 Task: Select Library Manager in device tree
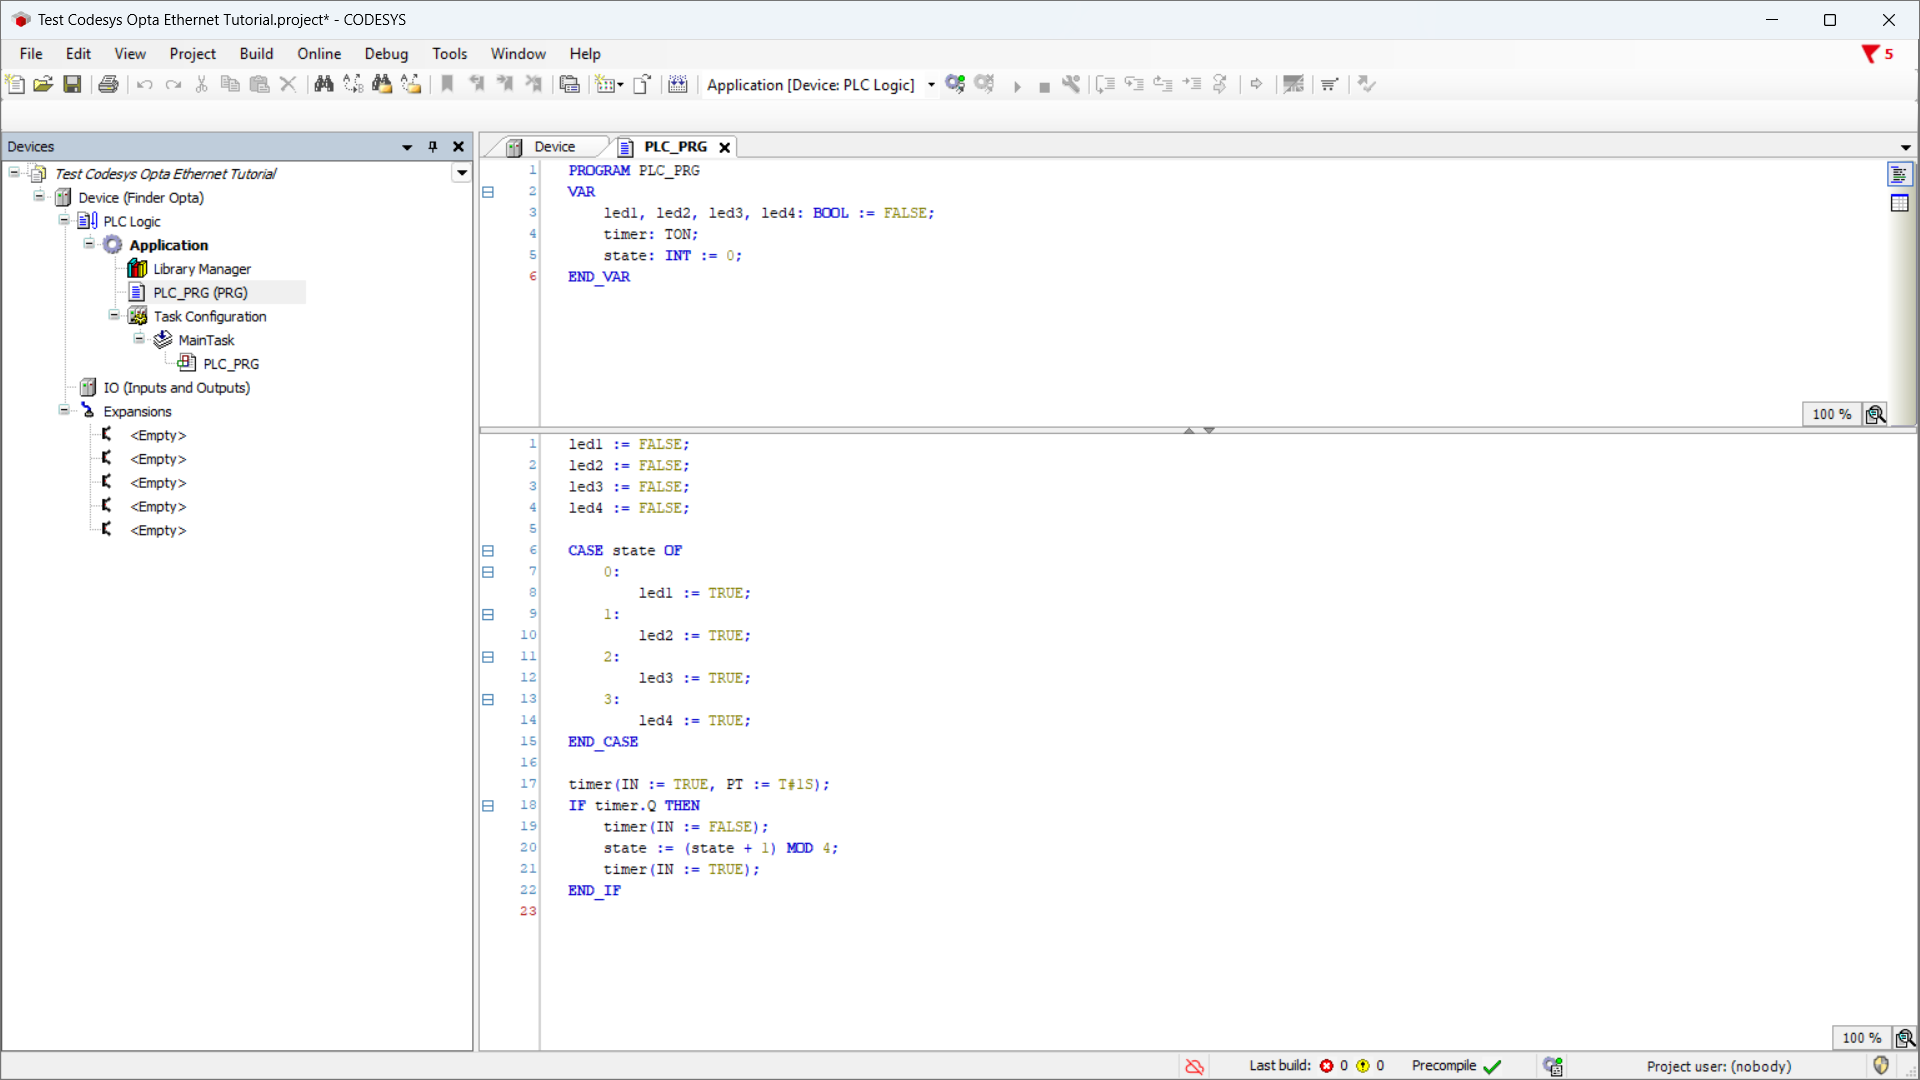pos(201,269)
